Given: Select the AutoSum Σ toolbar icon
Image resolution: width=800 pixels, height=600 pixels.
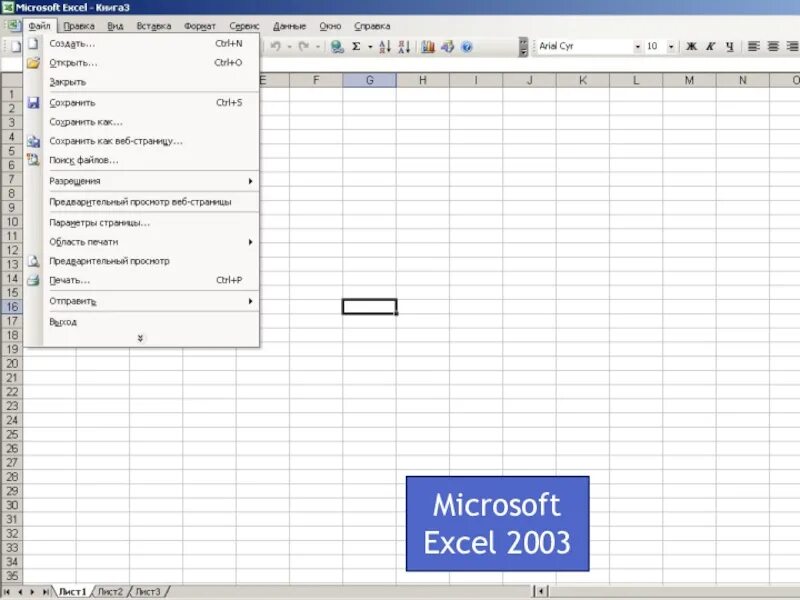Looking at the screenshot, I should [x=356, y=46].
